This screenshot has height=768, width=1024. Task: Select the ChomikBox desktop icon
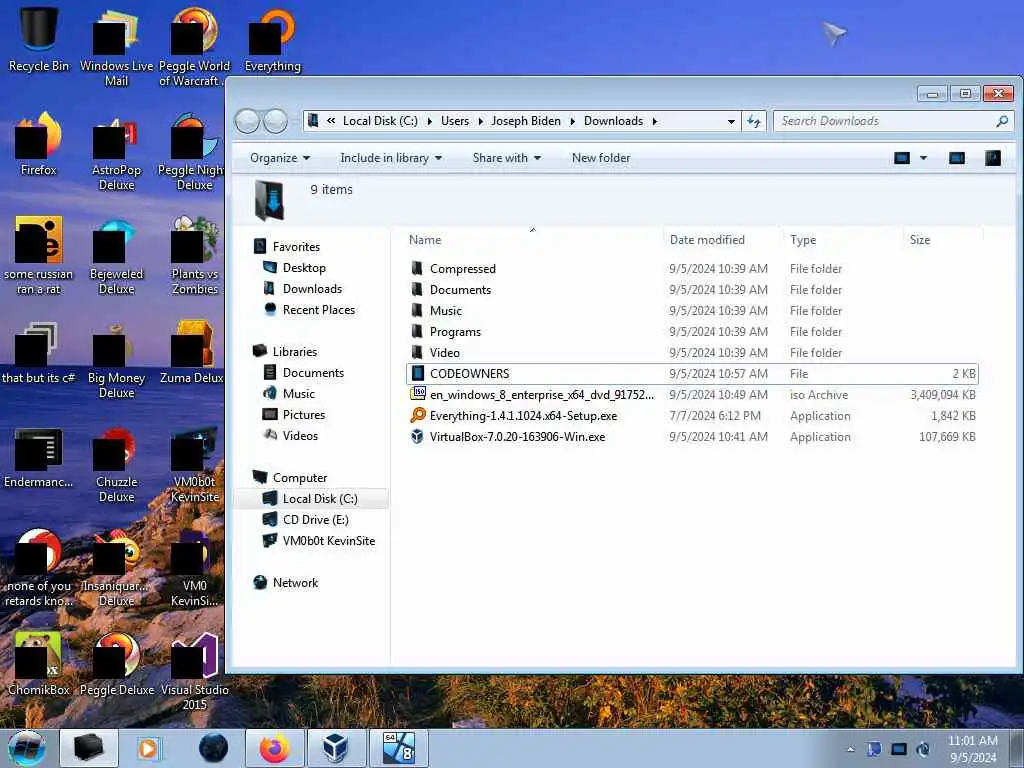pyautogui.click(x=39, y=663)
